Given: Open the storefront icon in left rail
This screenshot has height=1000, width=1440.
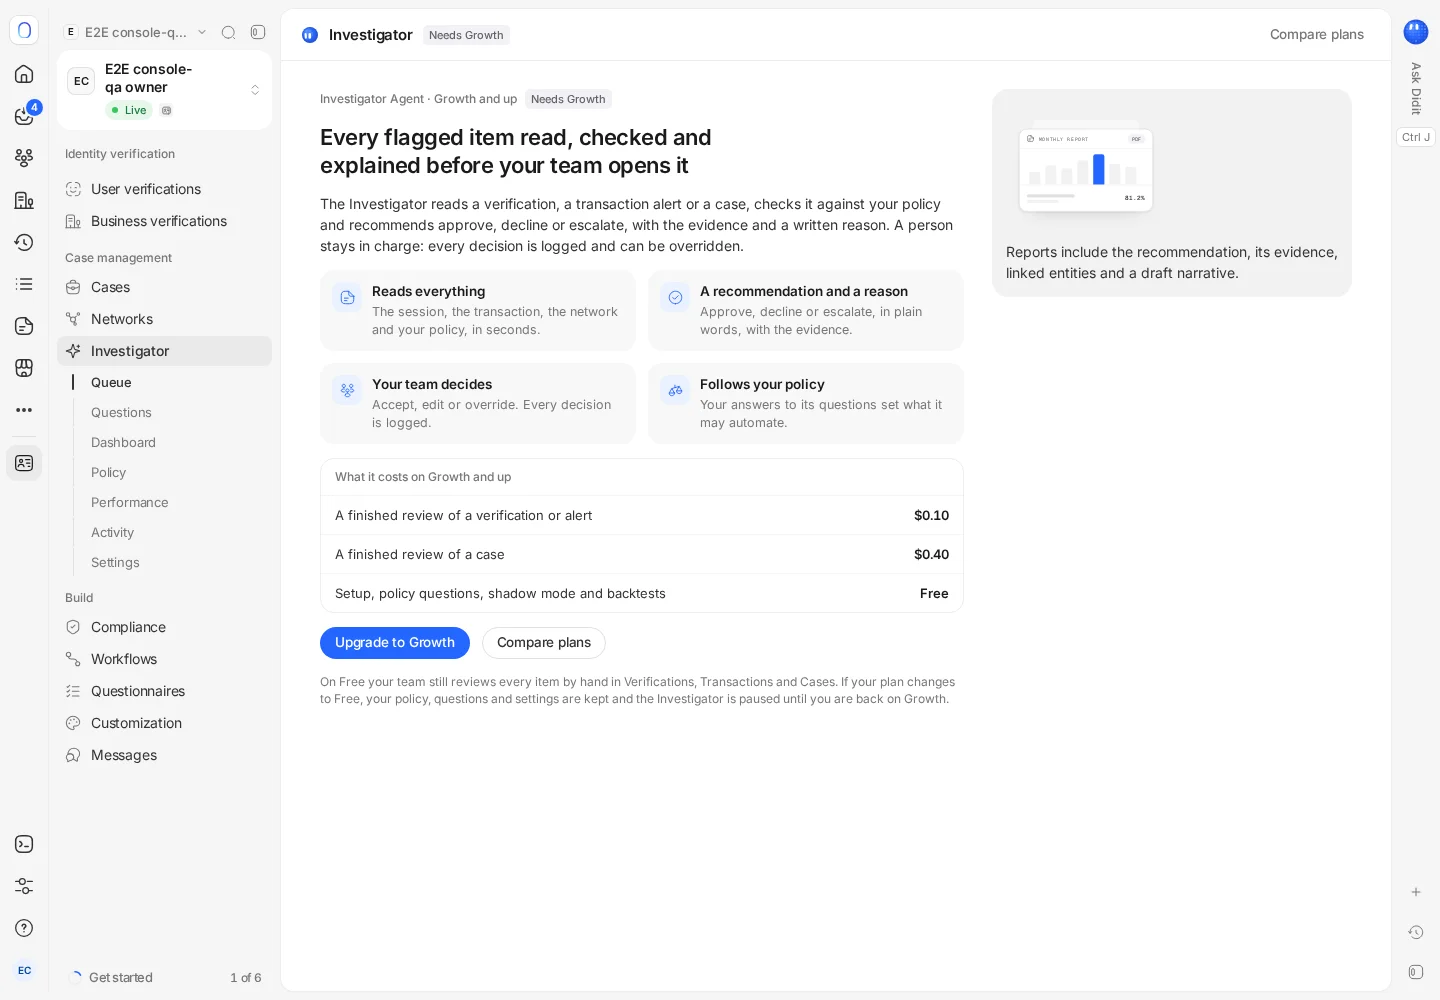Looking at the screenshot, I should click(24, 368).
